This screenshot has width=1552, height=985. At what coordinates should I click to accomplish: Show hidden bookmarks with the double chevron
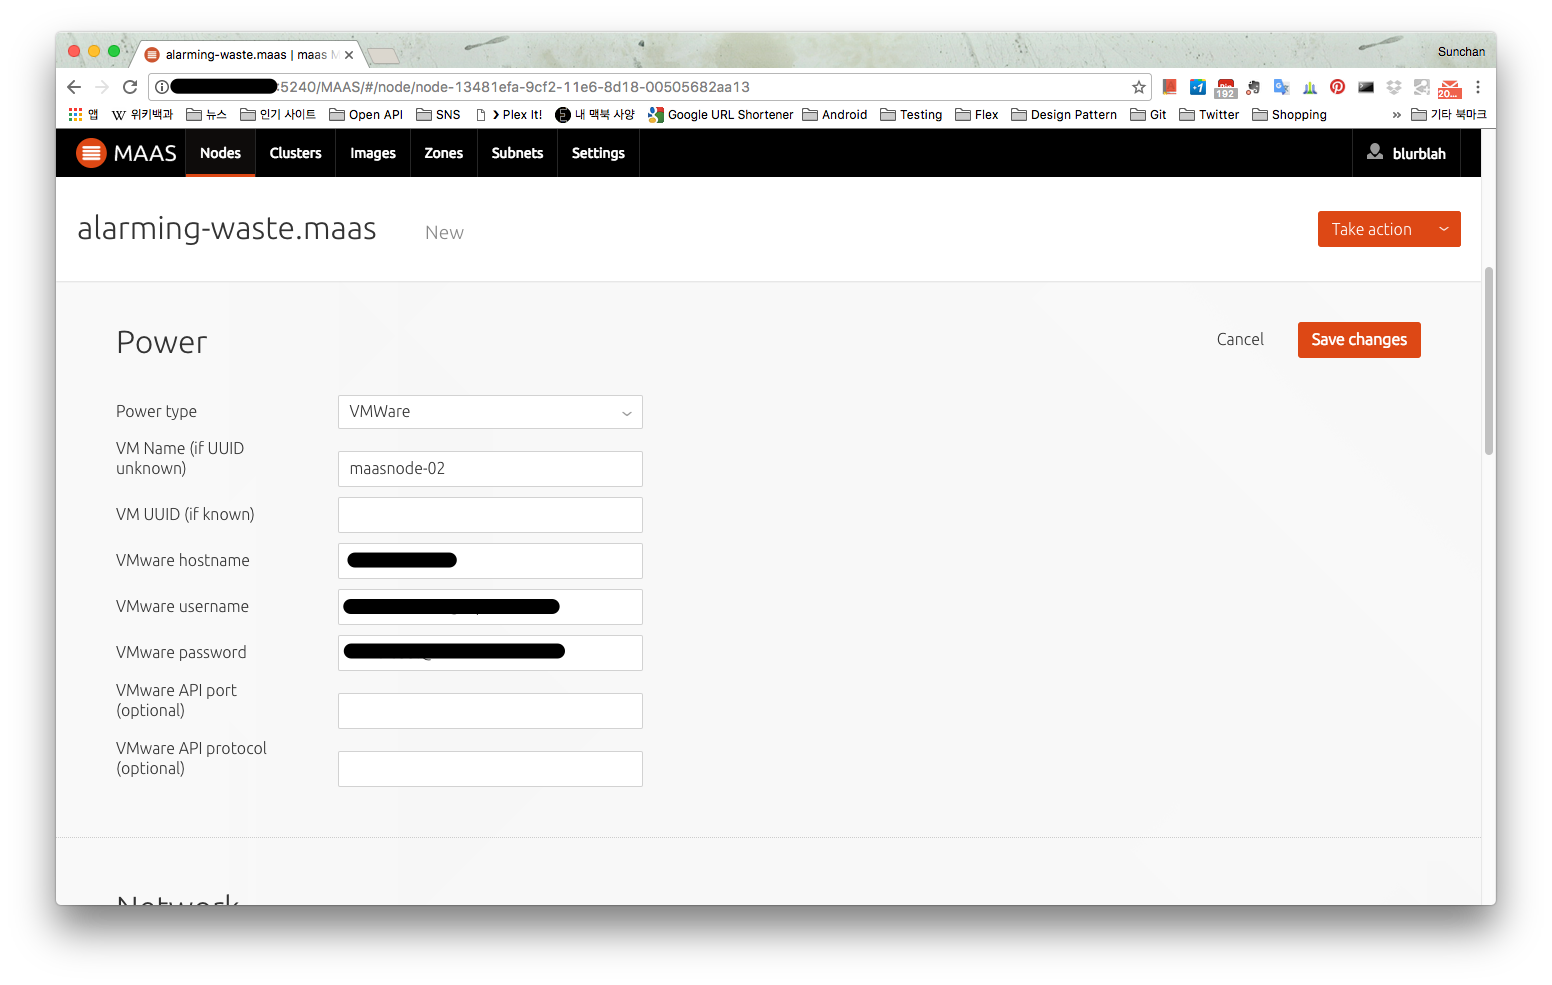point(1396,115)
